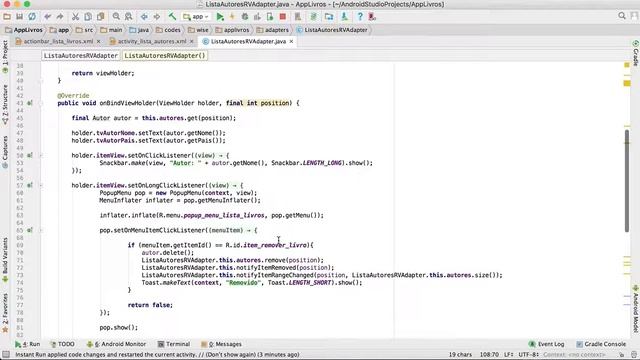640x360 pixels.
Task: Select the ListaAutoresRVAdapter.java tab
Action: point(248,42)
